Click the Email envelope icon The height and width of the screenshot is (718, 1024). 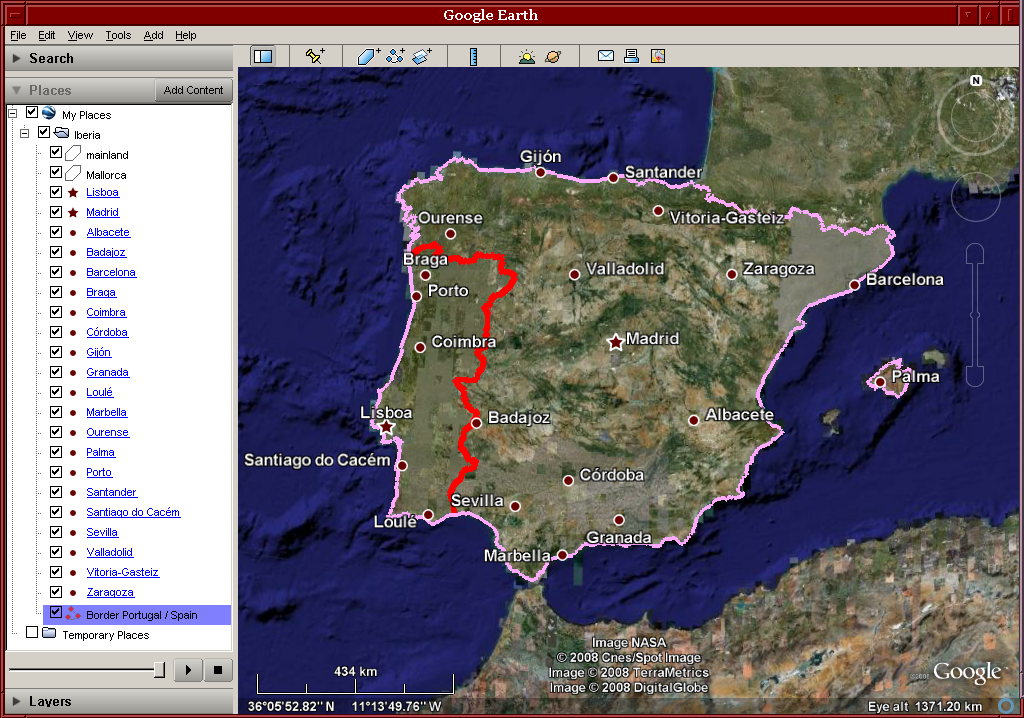(x=606, y=56)
